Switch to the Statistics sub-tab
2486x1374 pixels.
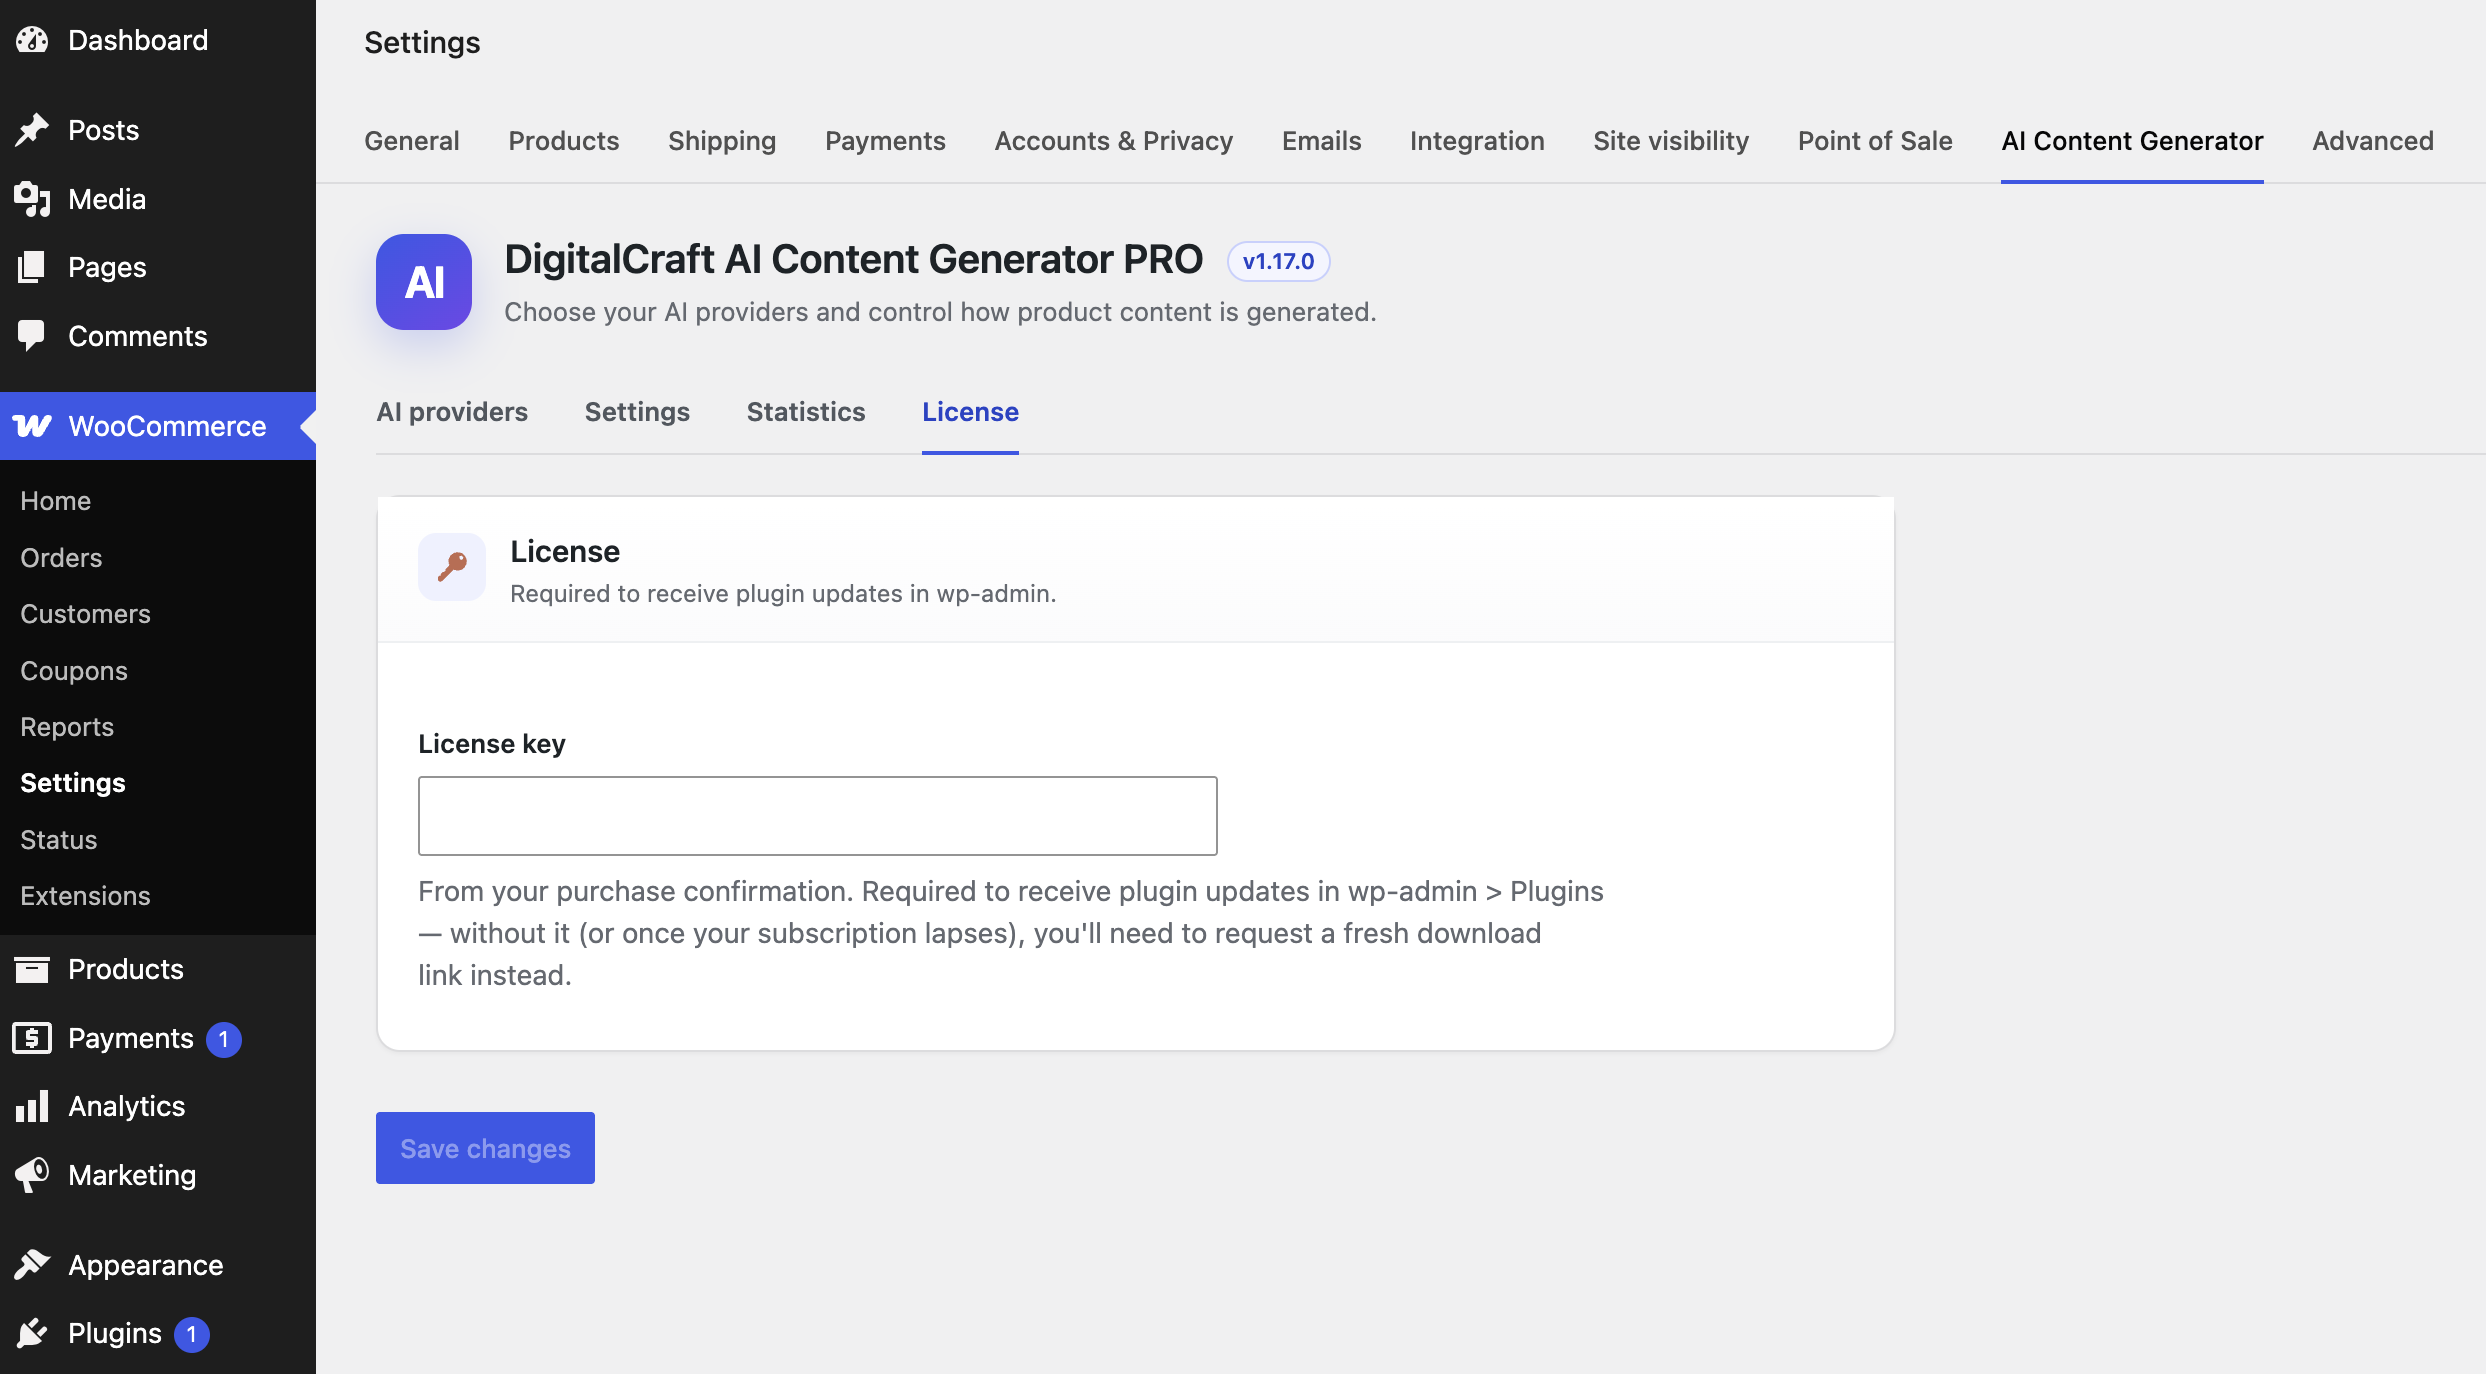click(806, 412)
